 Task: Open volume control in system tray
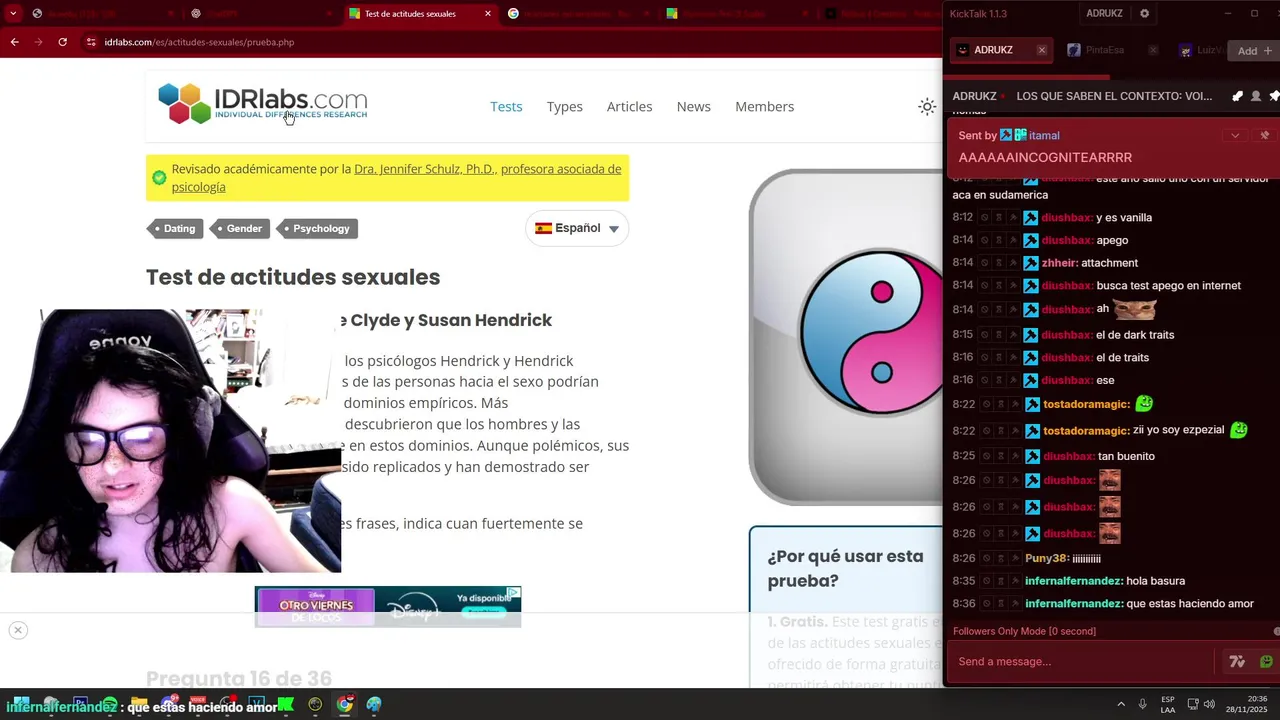[x=1209, y=705]
